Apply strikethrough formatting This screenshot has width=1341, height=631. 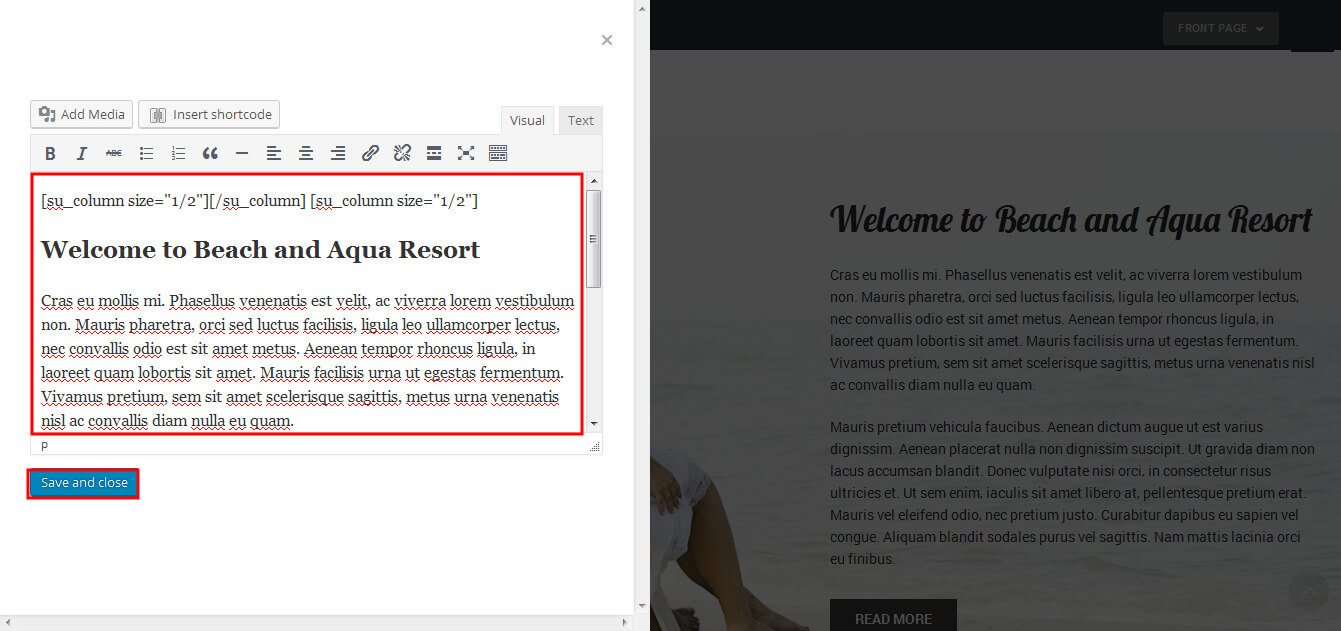click(114, 153)
